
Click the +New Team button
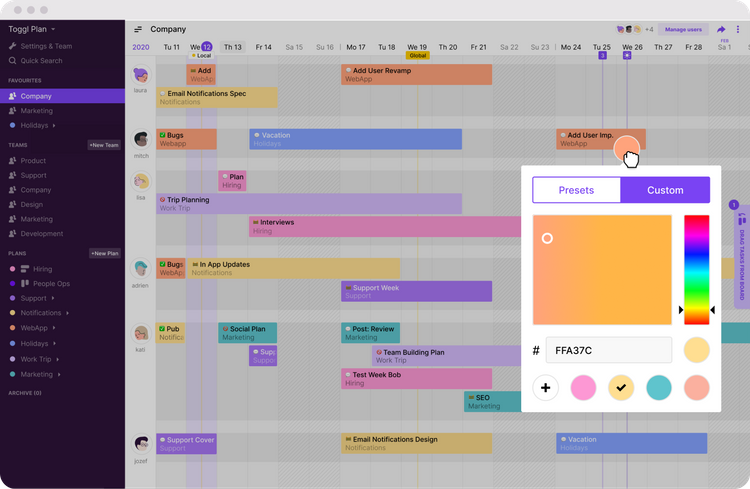pos(104,145)
